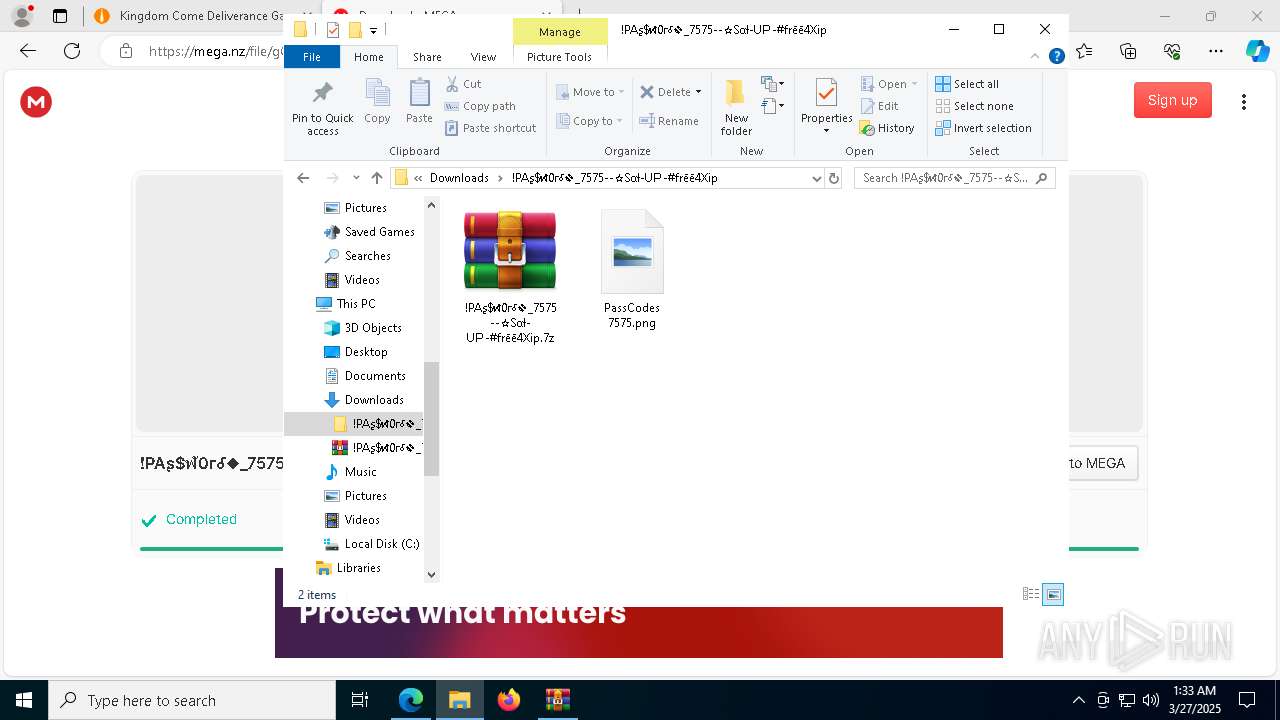1280x720 pixels.
Task: Open Explorer help button
Action: click(x=1056, y=57)
